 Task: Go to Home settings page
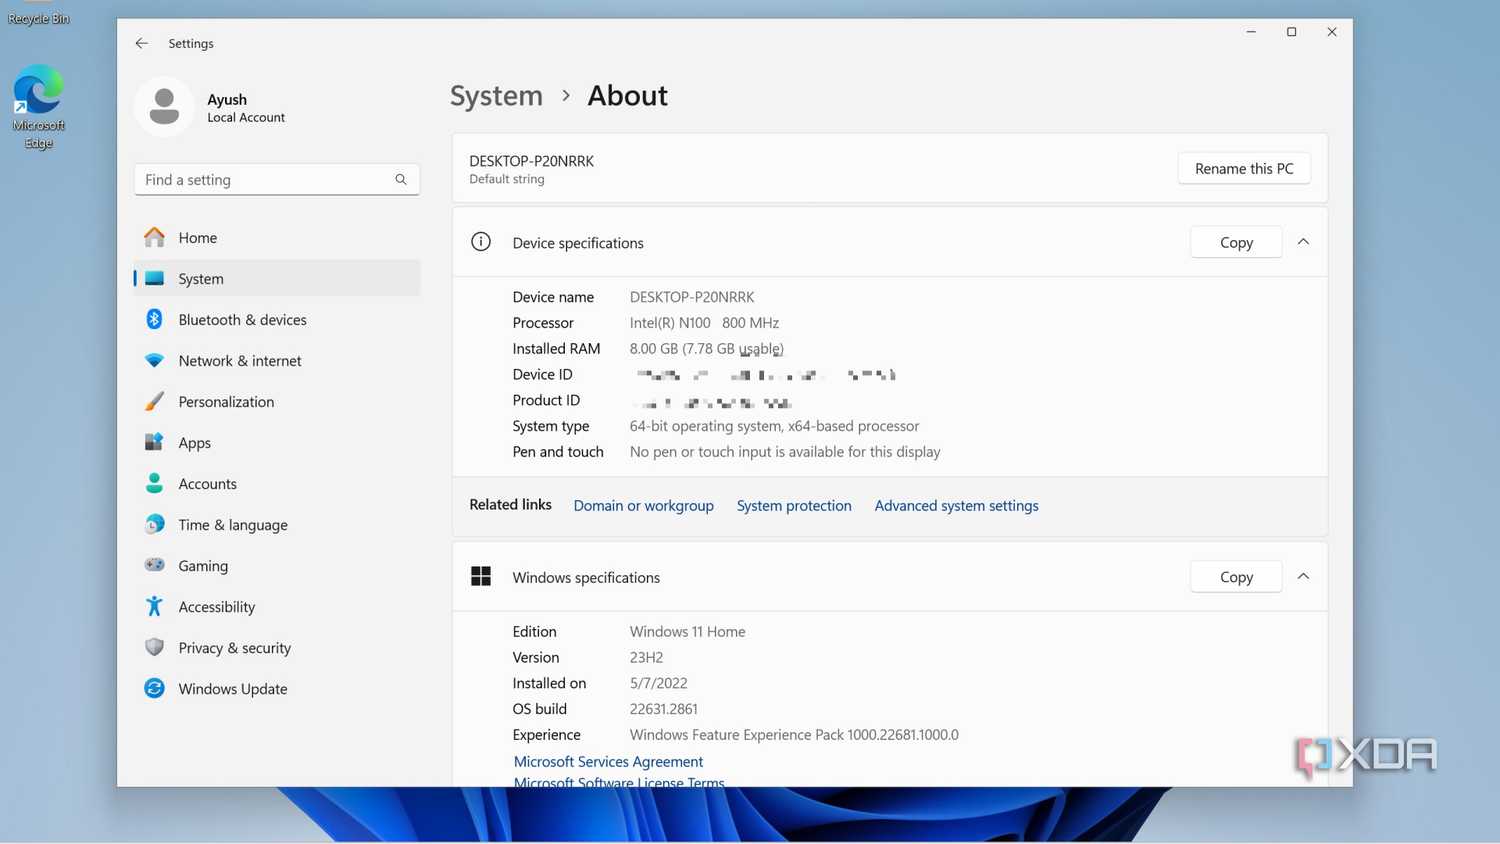(277, 237)
